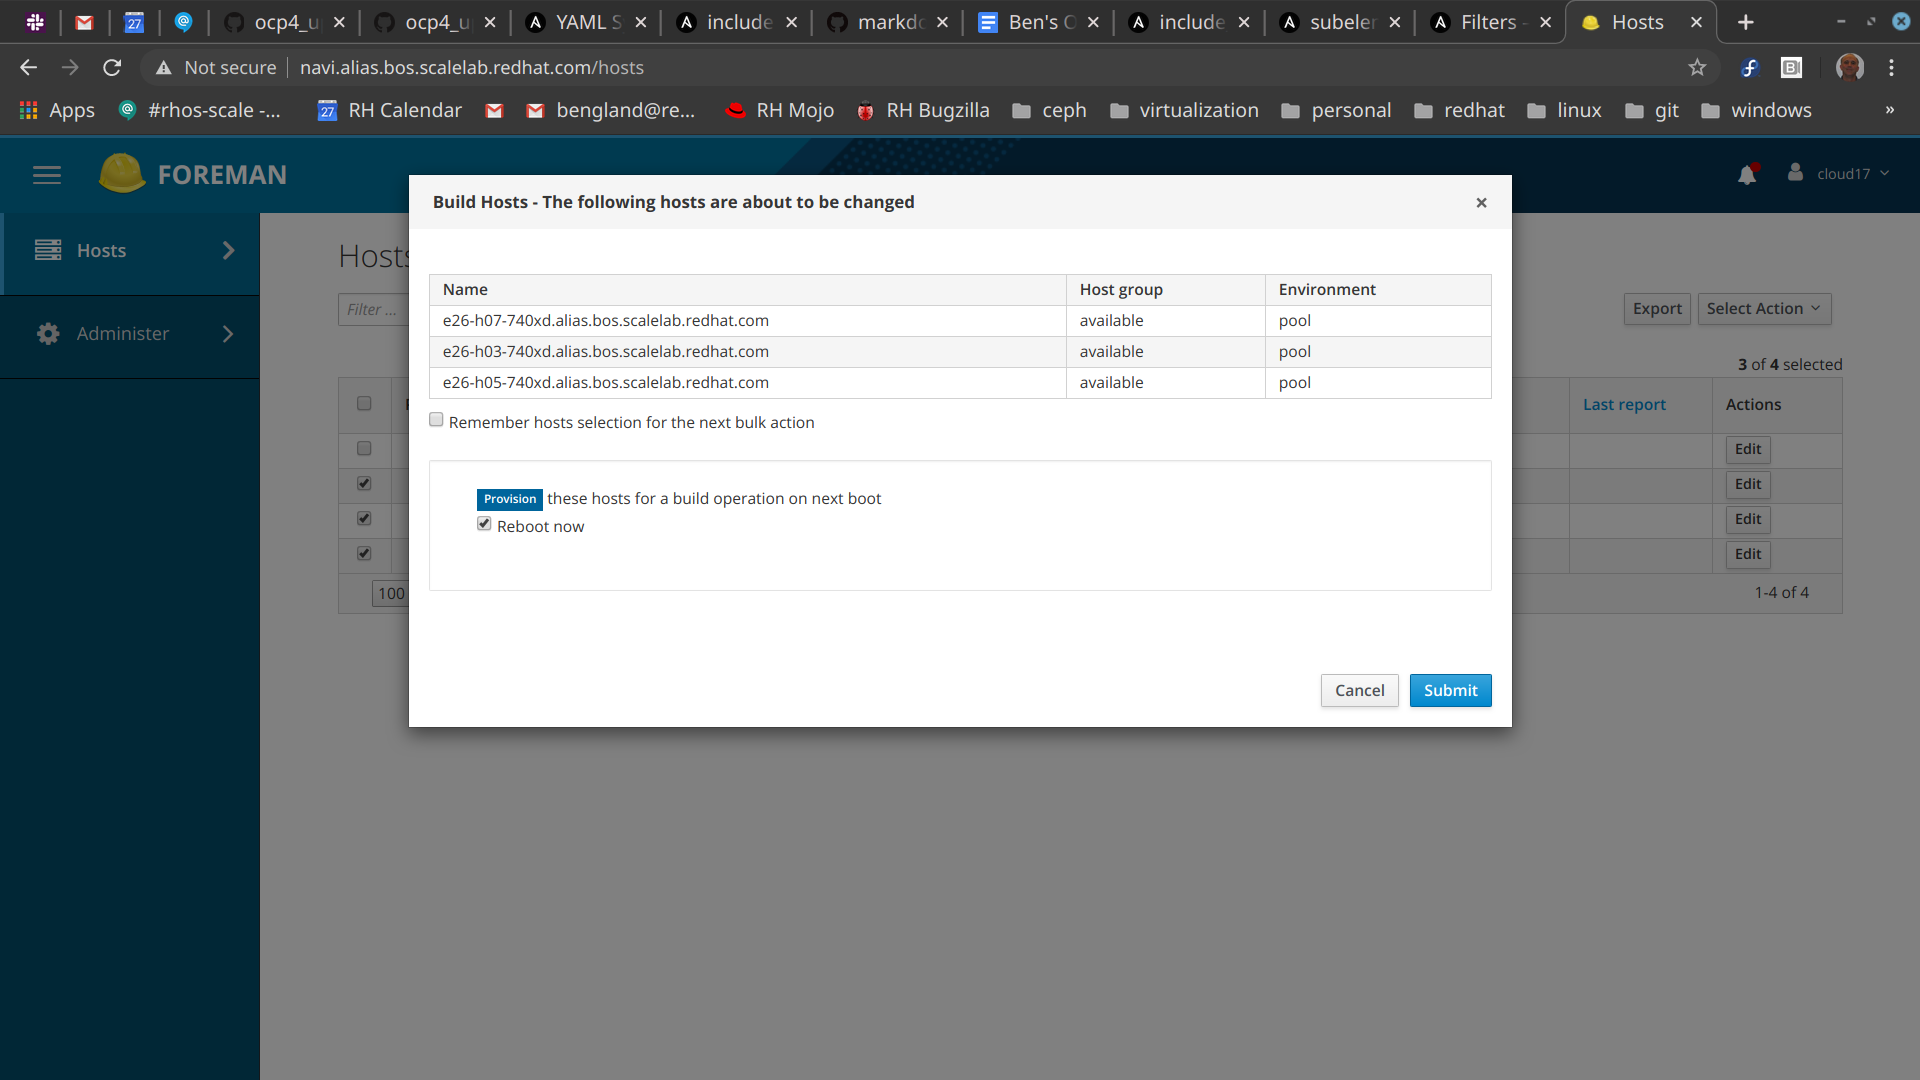Open the RH Bugzilla bookmark
The height and width of the screenshot is (1080, 1920).
point(923,110)
